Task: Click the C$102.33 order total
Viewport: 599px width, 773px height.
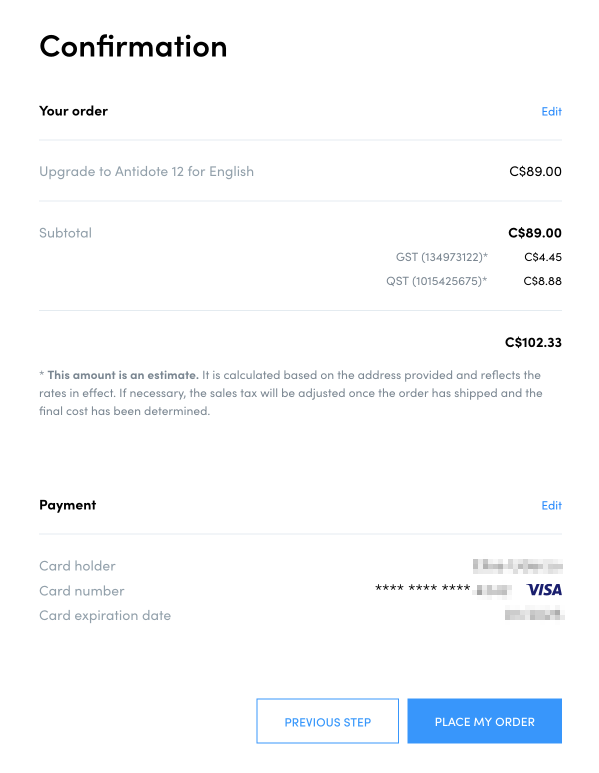Action: [533, 342]
